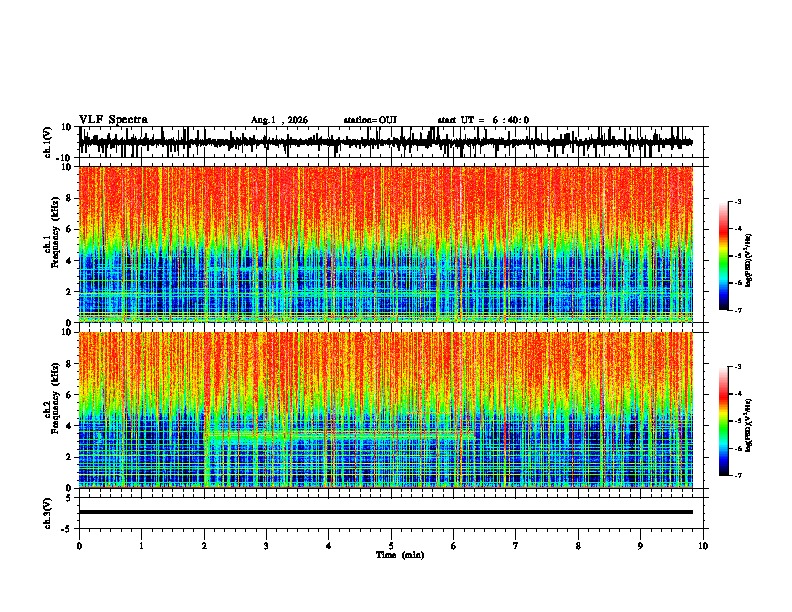Click time axis tick label "1"
This screenshot has height=612, width=792.
pyautogui.click(x=141, y=546)
